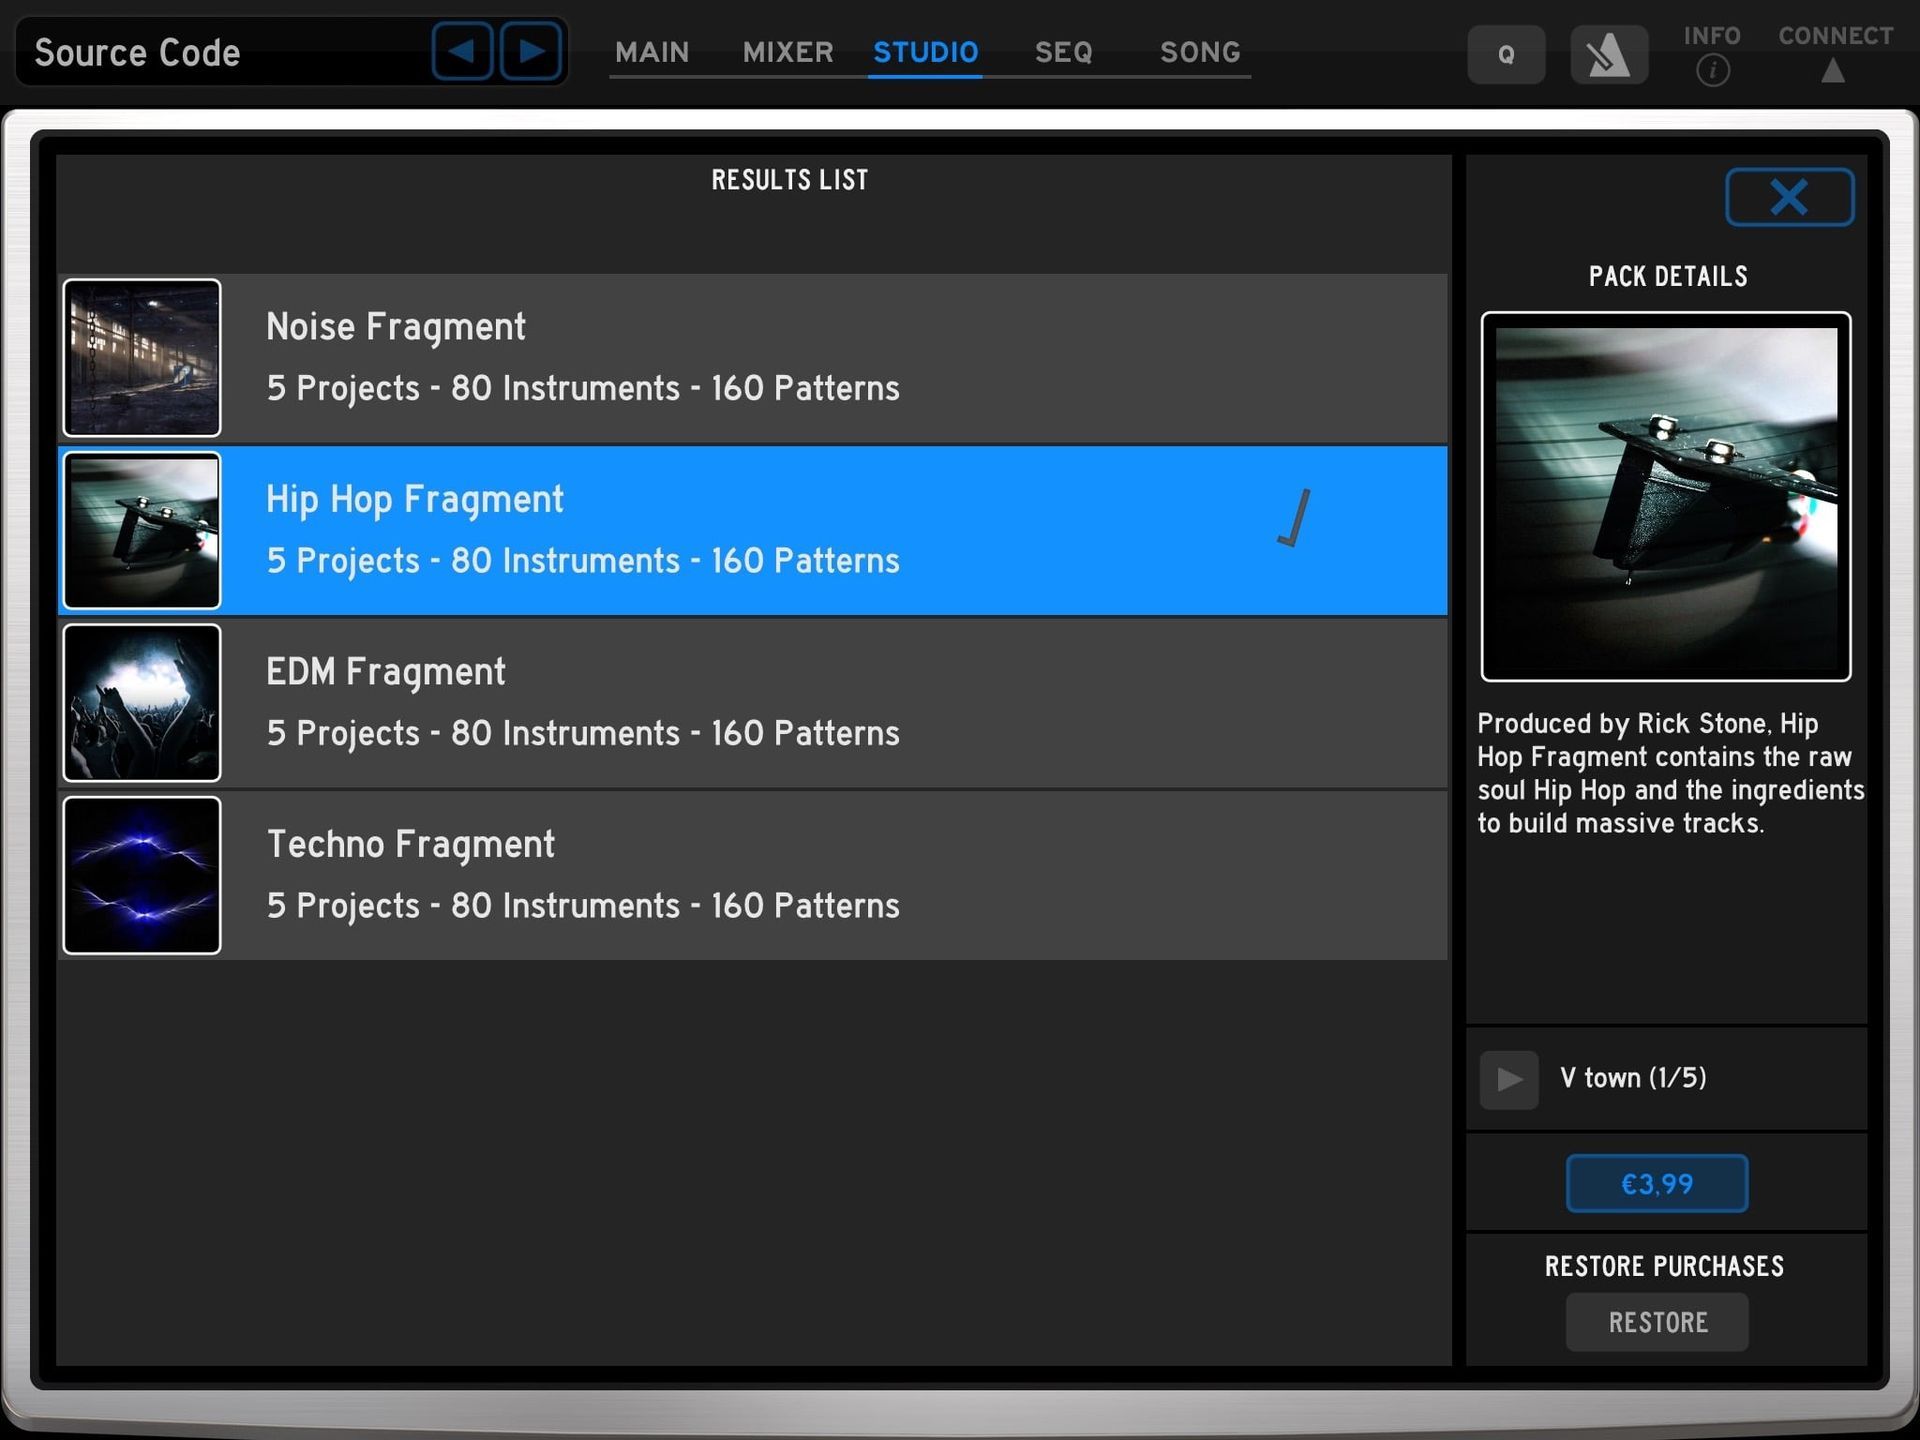The image size is (1920, 1440).
Task: Play the V town demo preview
Action: (1509, 1079)
